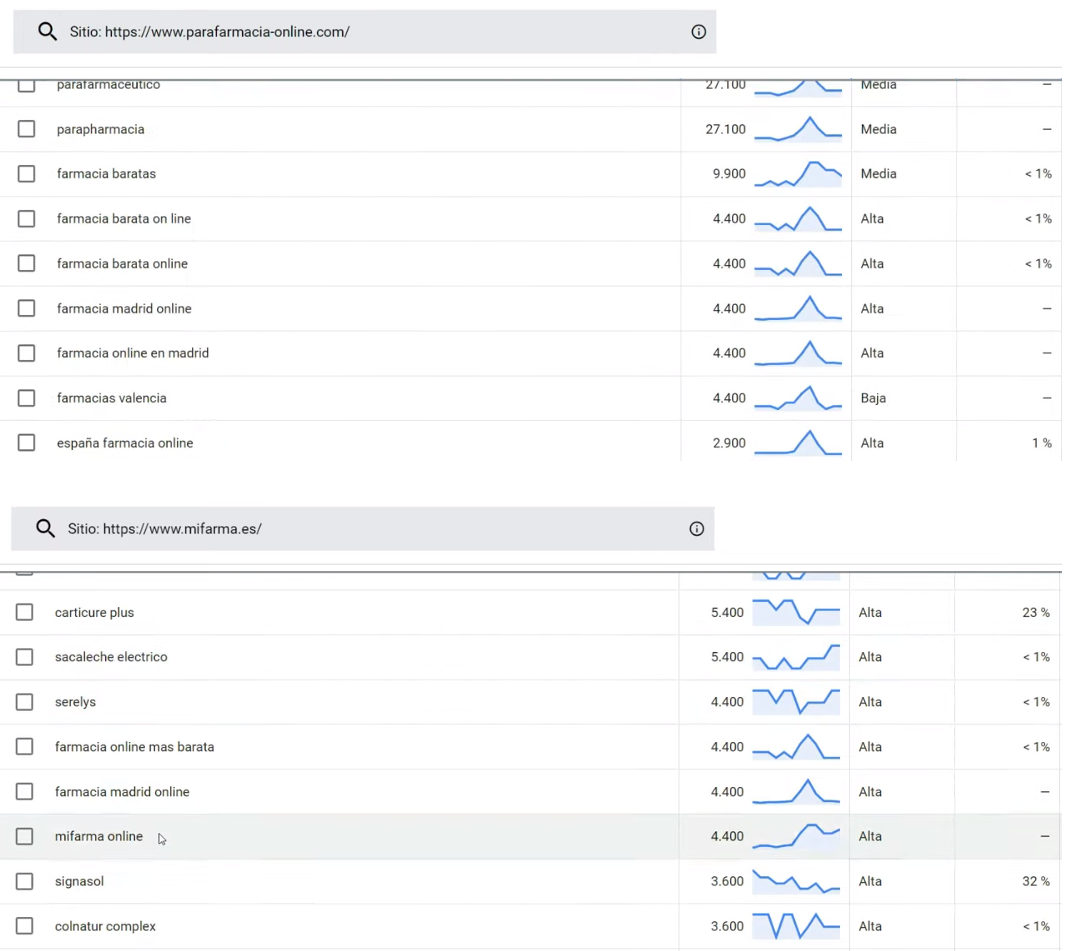Click 9.900 search volume value

tap(729, 173)
